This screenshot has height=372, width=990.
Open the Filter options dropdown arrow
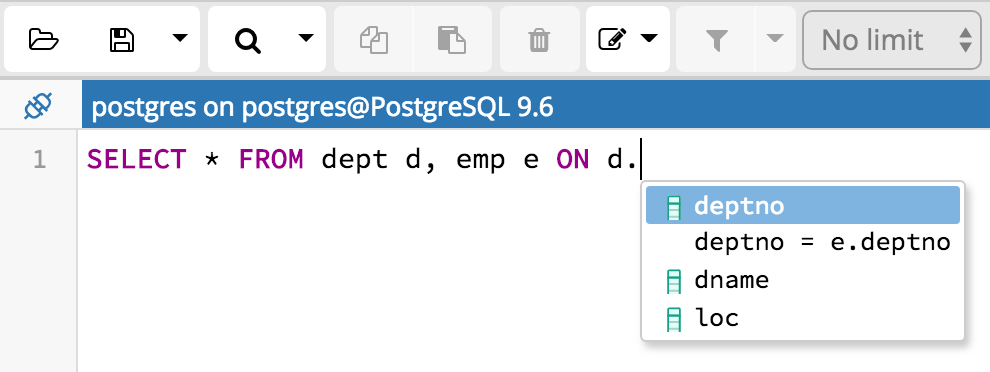(x=775, y=39)
